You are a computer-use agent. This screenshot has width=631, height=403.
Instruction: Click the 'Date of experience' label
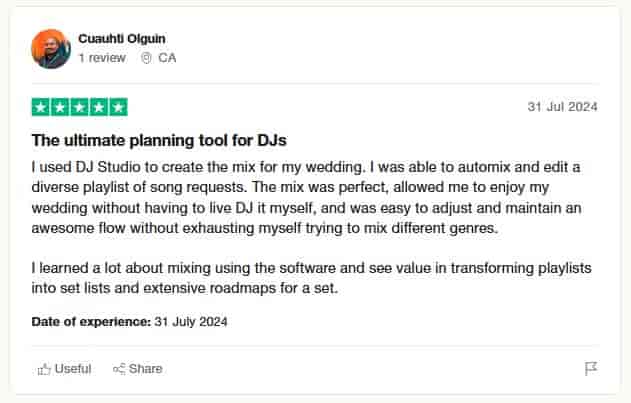91,322
